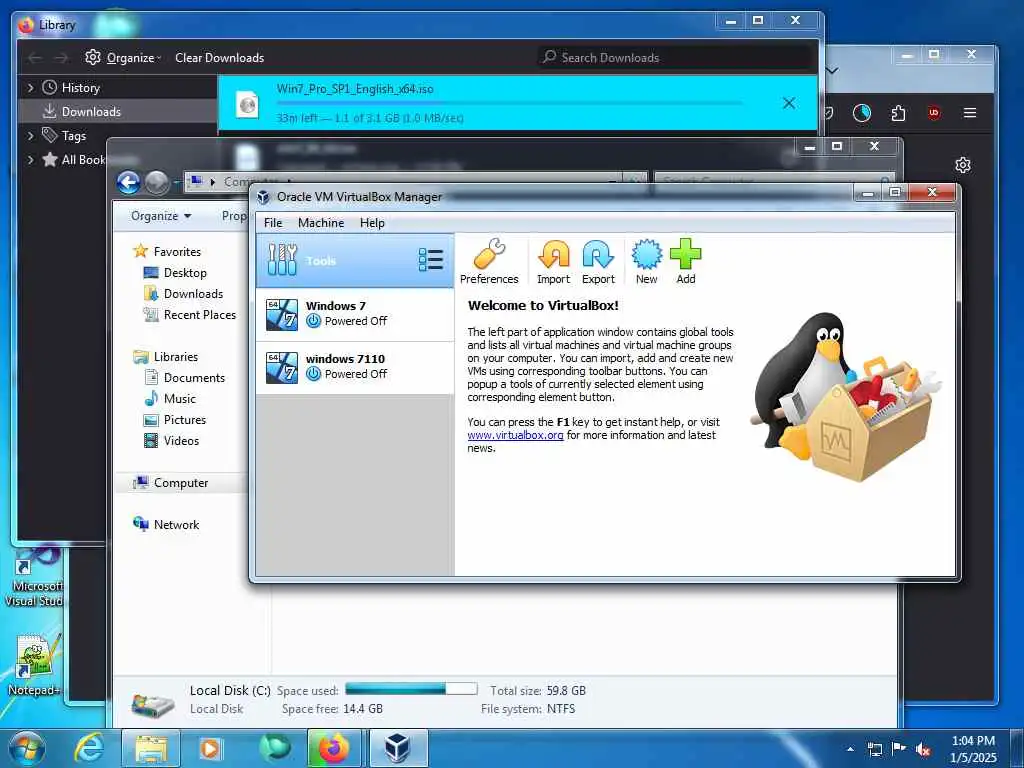This screenshot has height=768, width=1024.
Task: Click the Local Disk space used bar
Action: [411, 689]
